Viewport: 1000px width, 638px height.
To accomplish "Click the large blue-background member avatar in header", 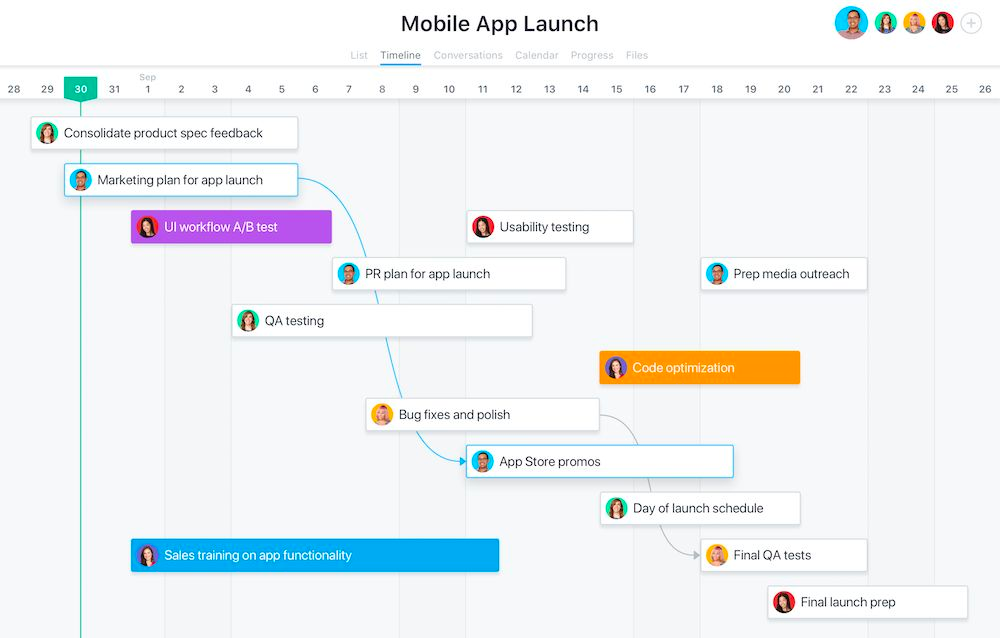I will click(x=851, y=23).
